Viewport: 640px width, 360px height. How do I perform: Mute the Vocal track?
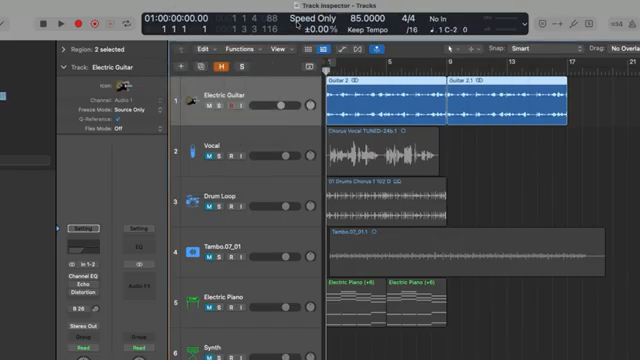209,156
